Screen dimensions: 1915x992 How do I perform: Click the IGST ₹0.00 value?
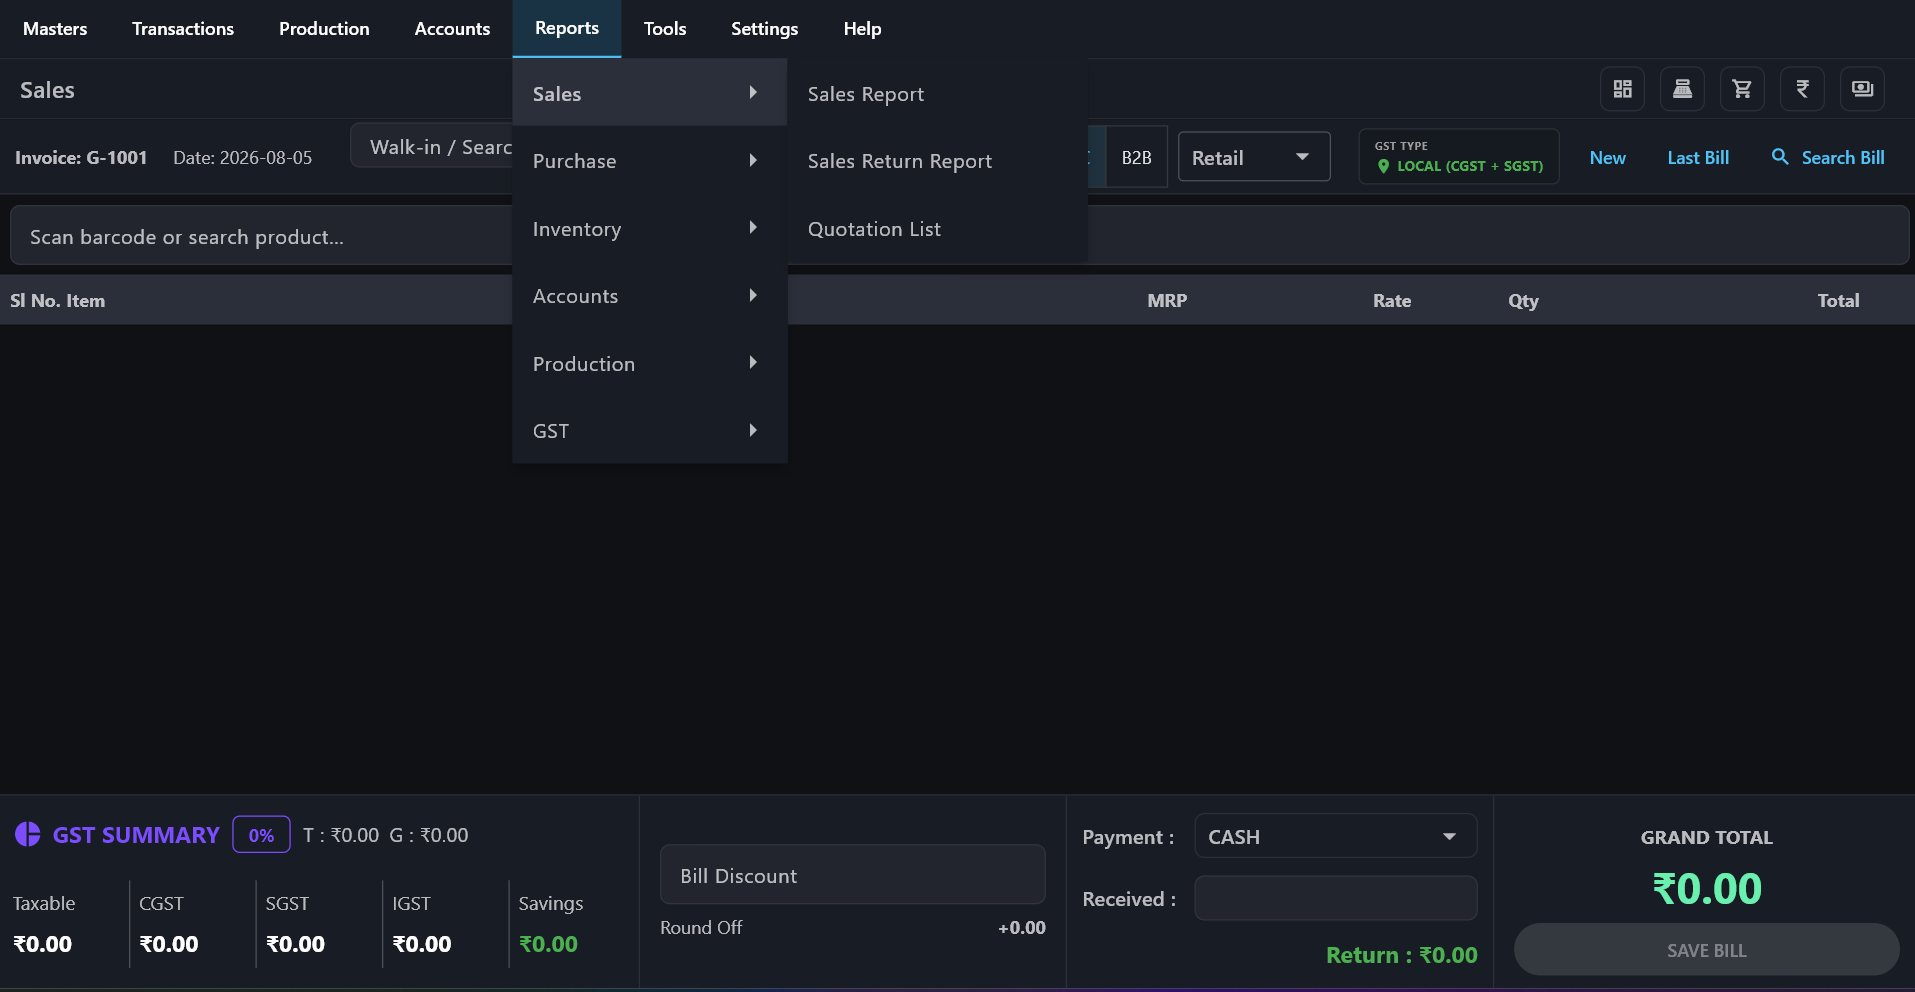422,943
